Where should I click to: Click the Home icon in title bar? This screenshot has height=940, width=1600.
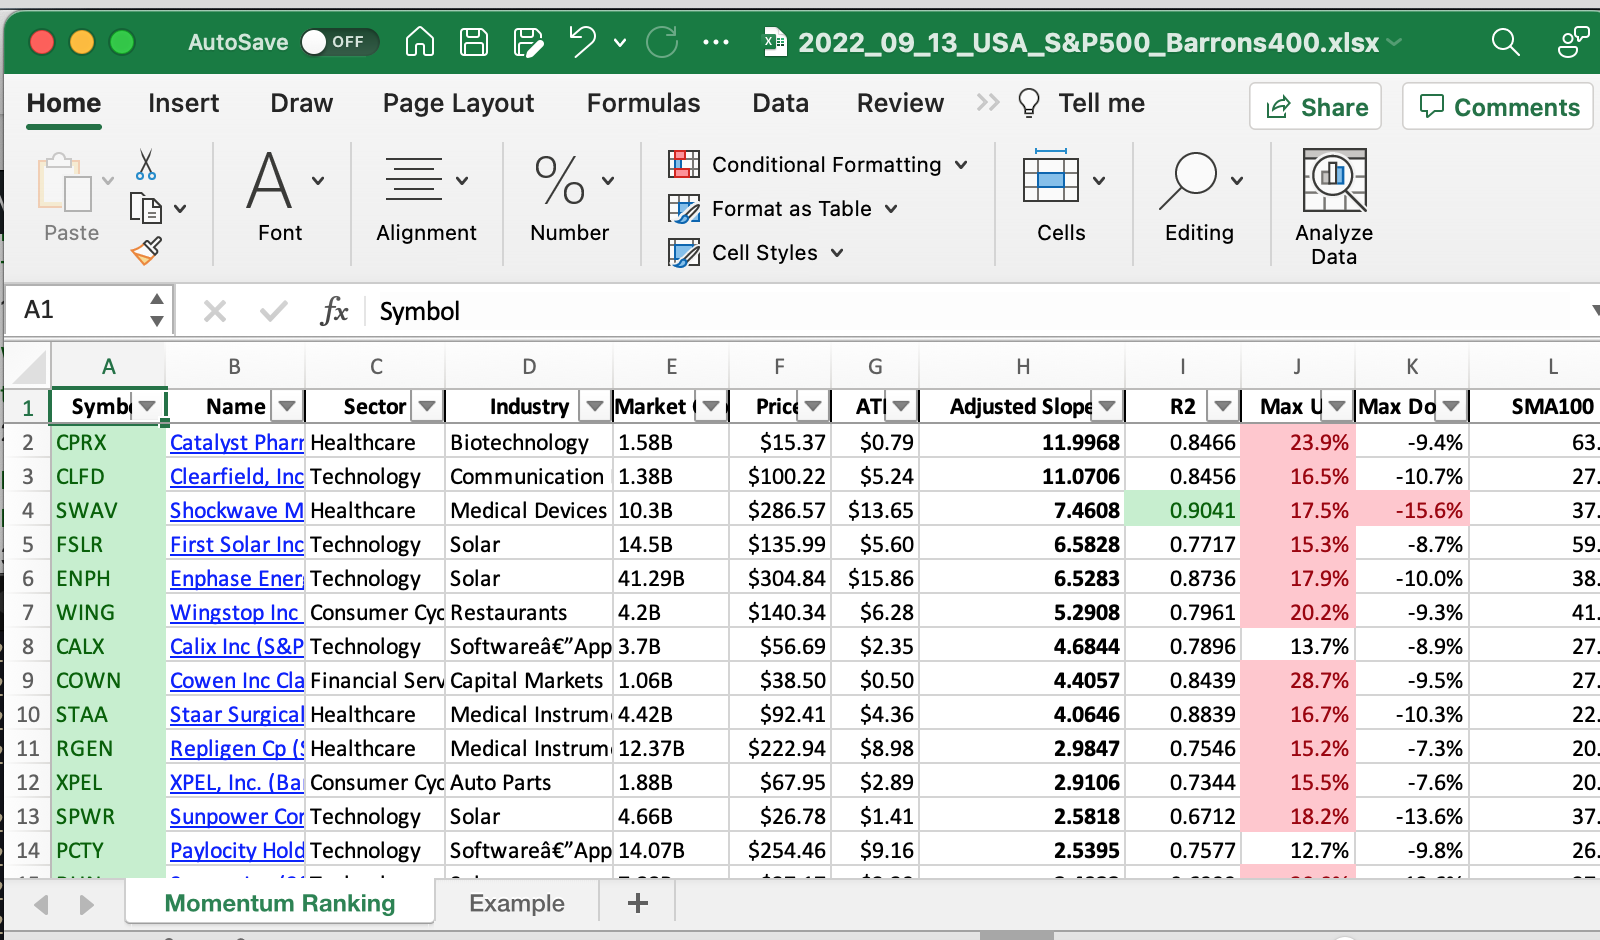coord(420,42)
